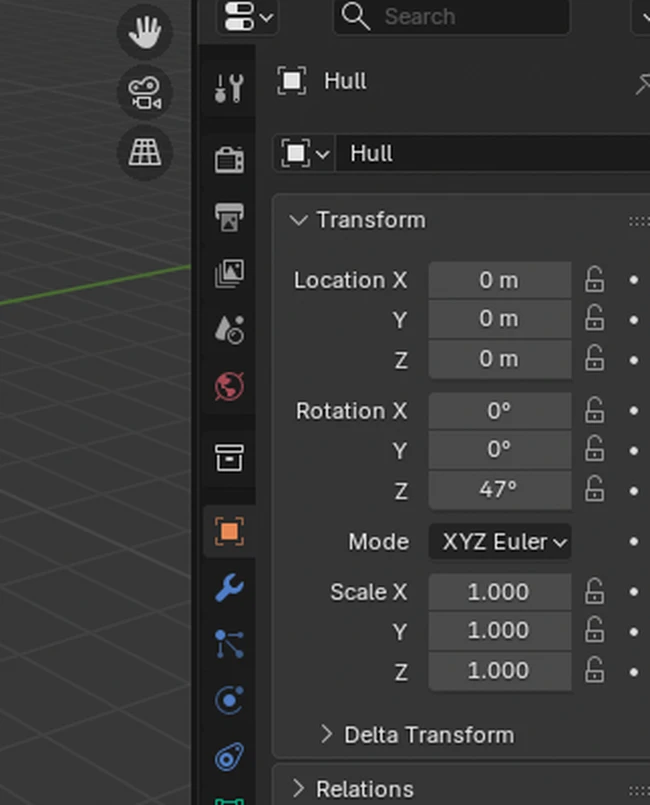Lock the Location X axis
Image resolution: width=650 pixels, height=805 pixels.
(595, 280)
